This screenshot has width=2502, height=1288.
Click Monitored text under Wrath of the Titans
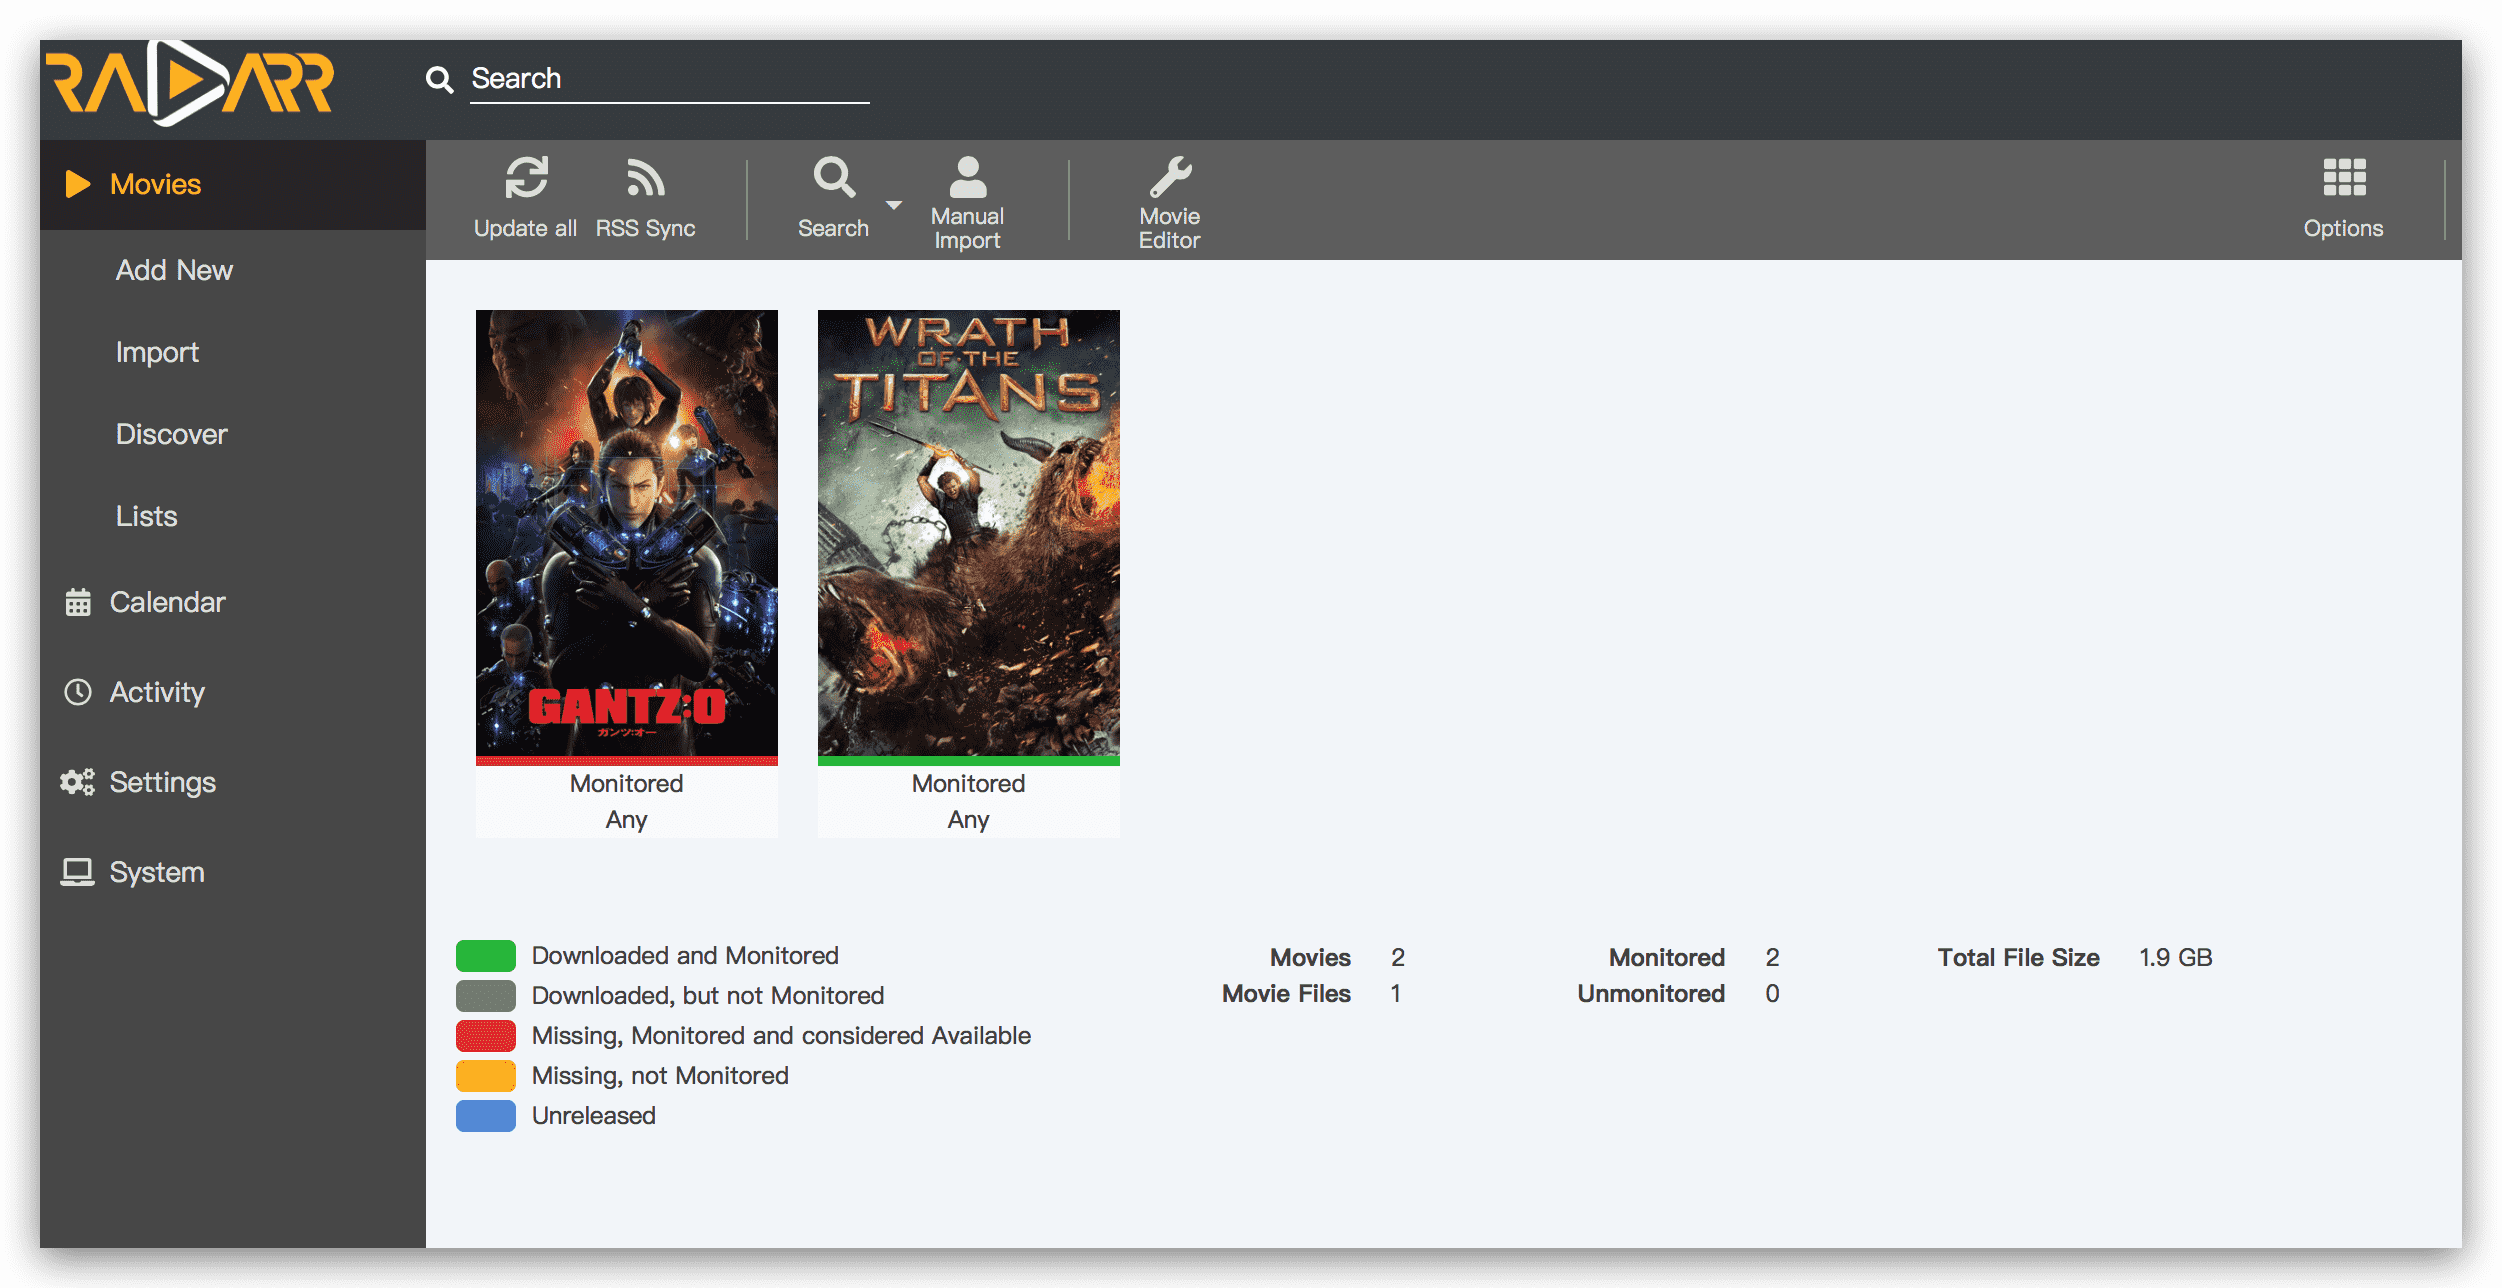(x=969, y=783)
